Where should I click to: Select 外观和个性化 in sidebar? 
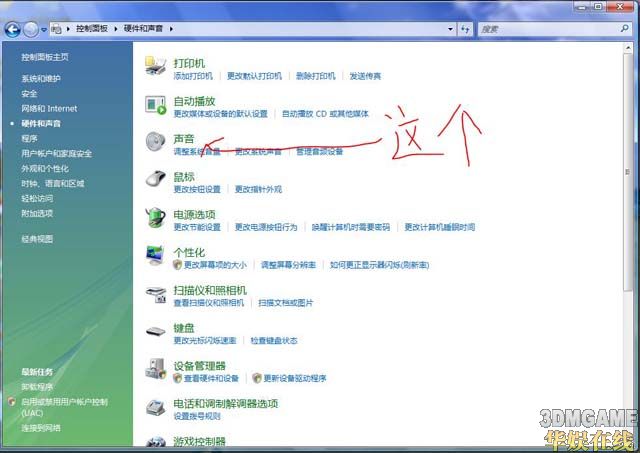point(45,169)
